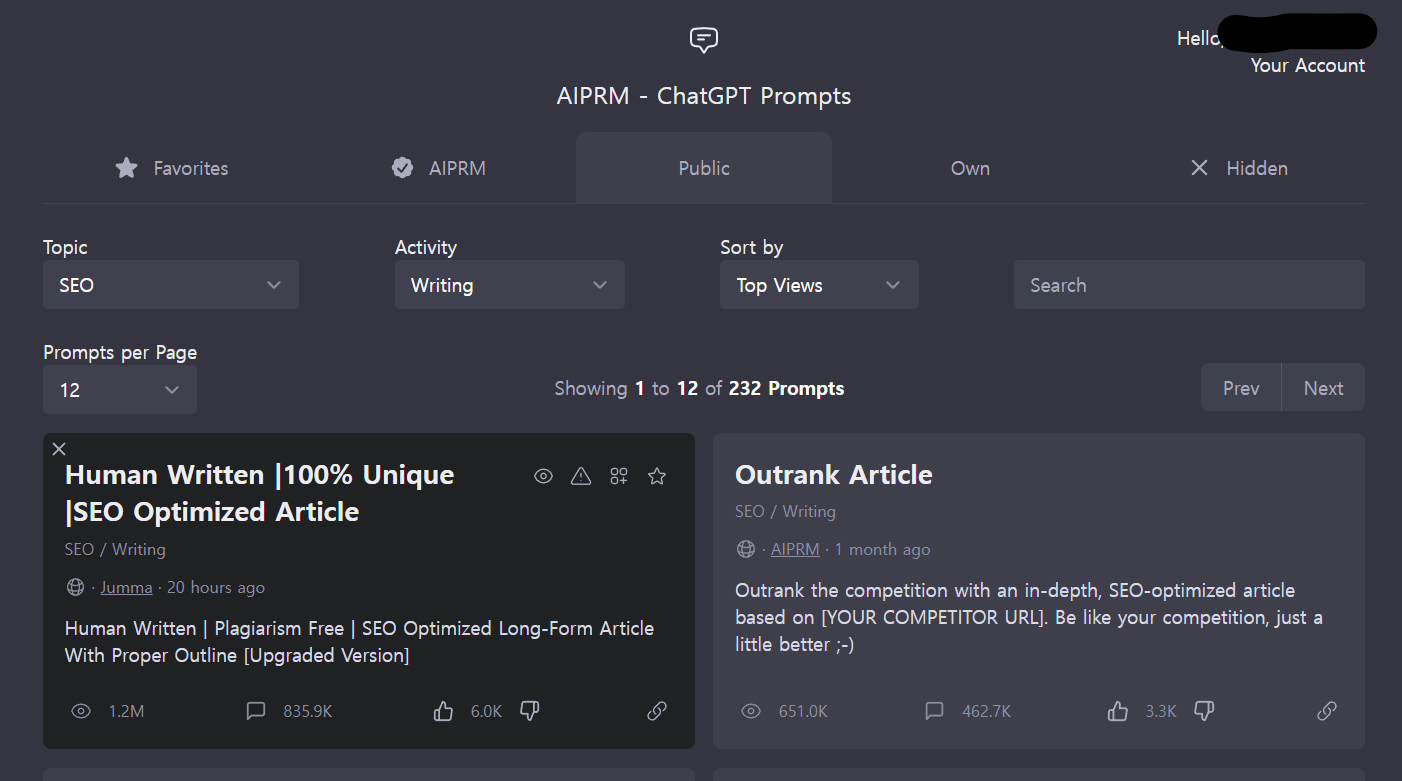Upvote the Outrank Article prompt
The height and width of the screenshot is (781, 1402).
[1118, 711]
